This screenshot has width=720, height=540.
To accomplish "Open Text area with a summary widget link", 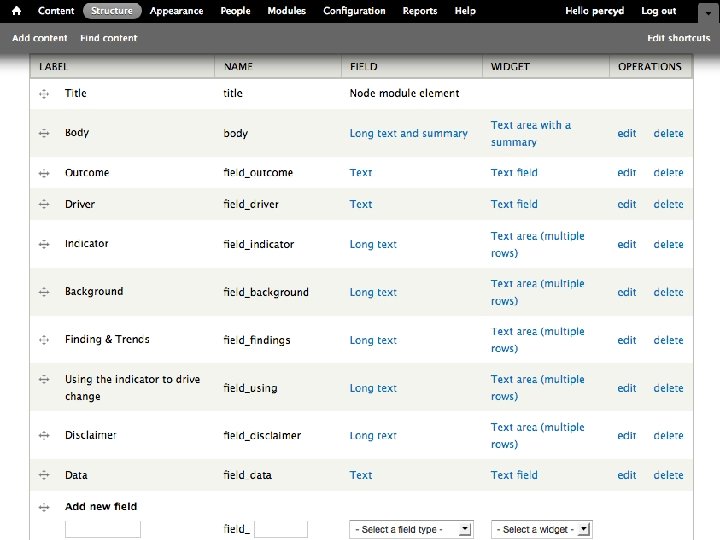I will 531,134.
